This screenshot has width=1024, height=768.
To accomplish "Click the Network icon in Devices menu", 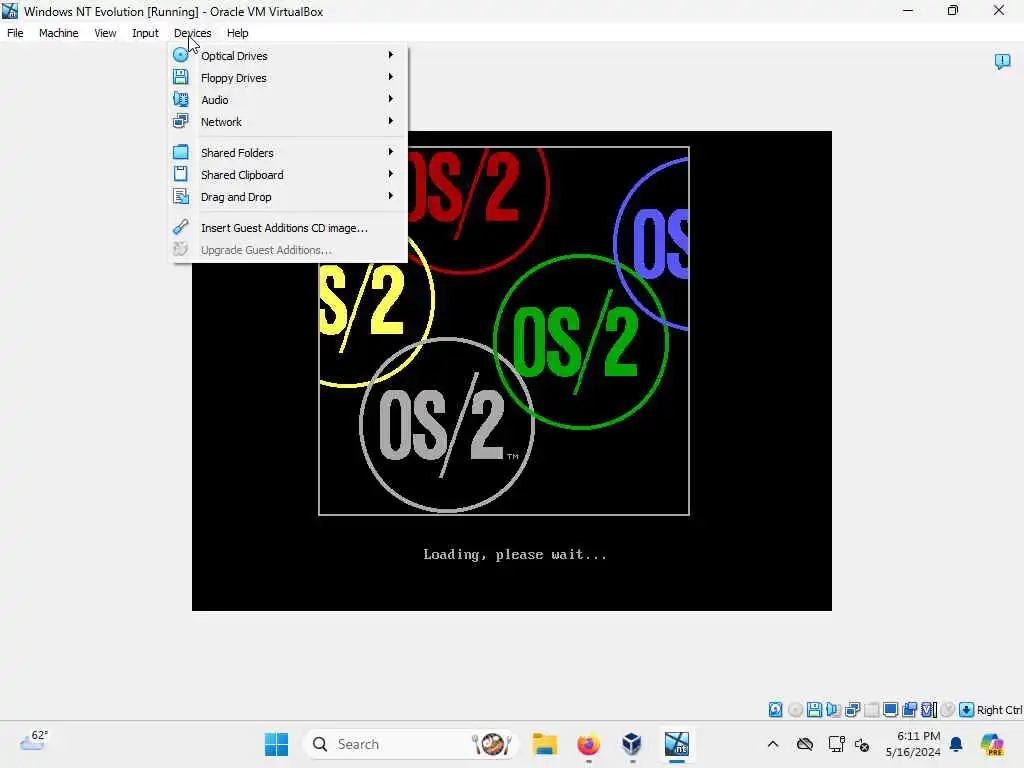I will click(x=180, y=121).
